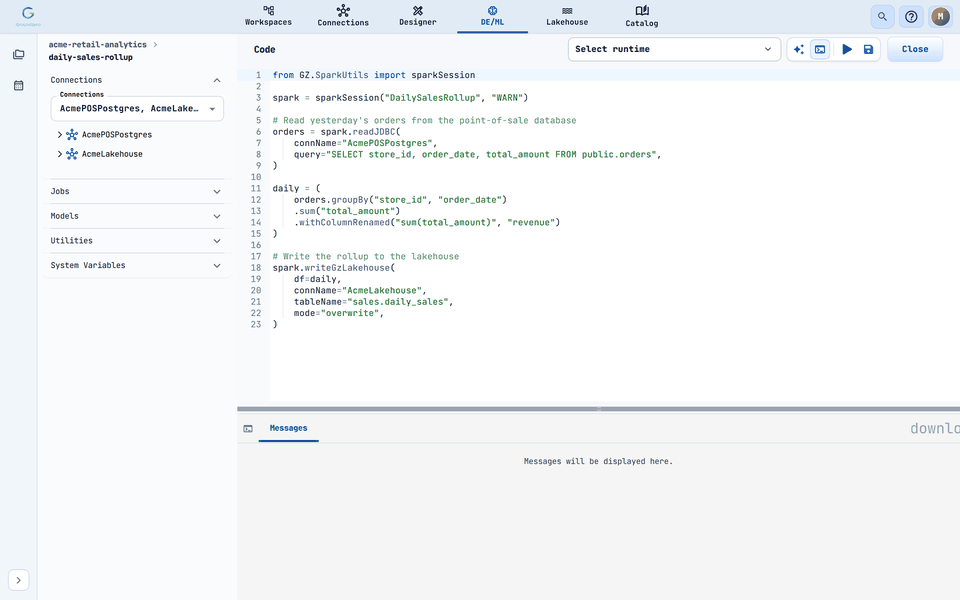Viewport: 960px width, 600px height.
Task: Click the SELECT query text on line 8
Action: (x=491, y=154)
